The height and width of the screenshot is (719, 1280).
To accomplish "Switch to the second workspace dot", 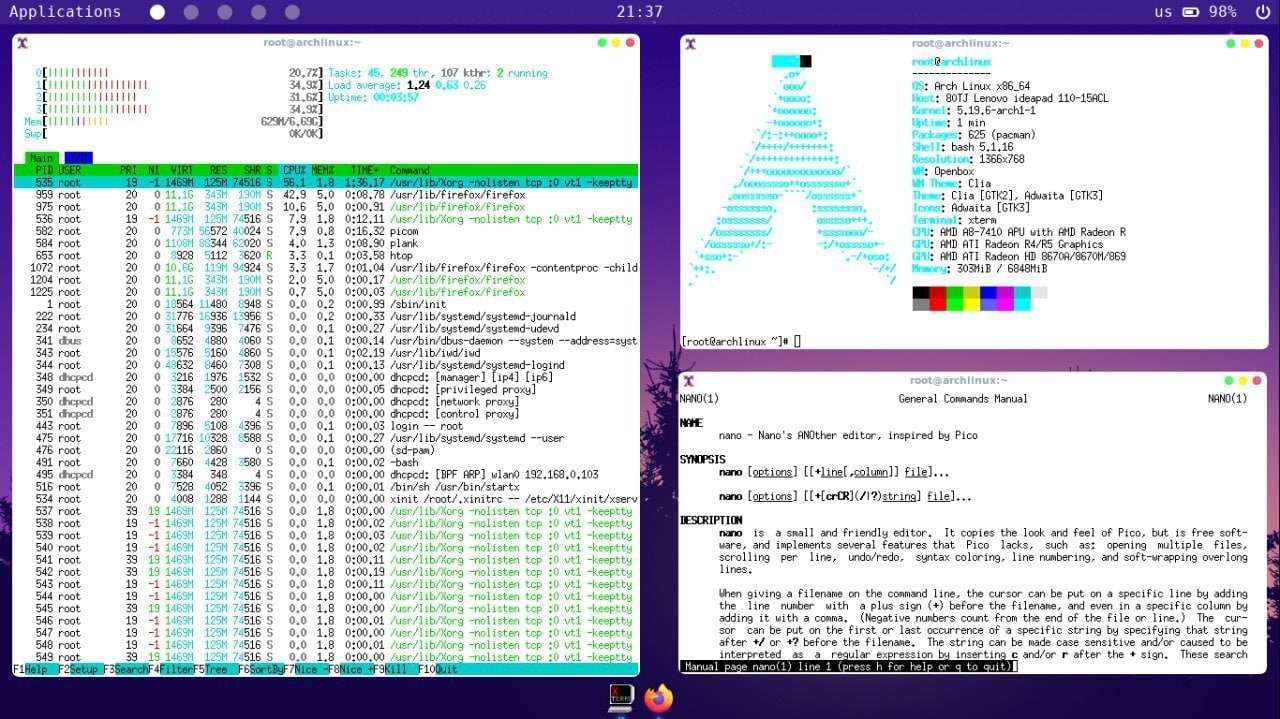I will click(191, 12).
